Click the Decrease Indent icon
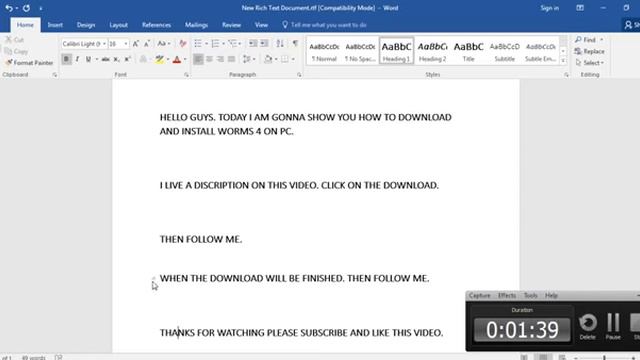 coord(253,43)
